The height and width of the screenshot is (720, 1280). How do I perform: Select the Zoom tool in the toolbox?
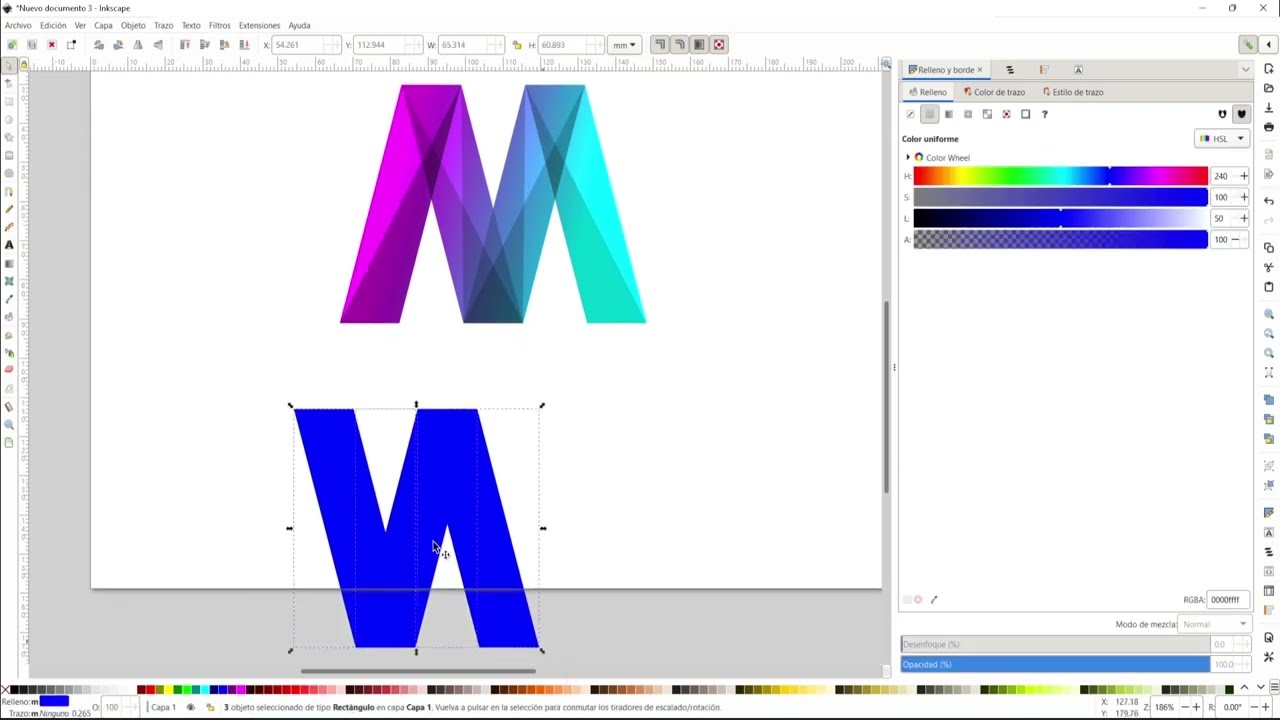(x=9, y=425)
